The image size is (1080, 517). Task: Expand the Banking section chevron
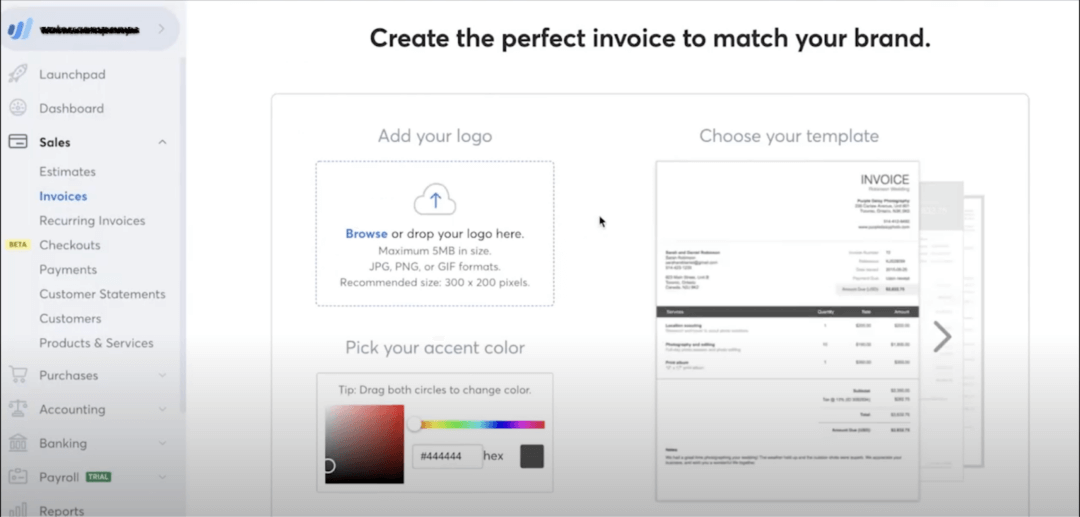(162, 443)
